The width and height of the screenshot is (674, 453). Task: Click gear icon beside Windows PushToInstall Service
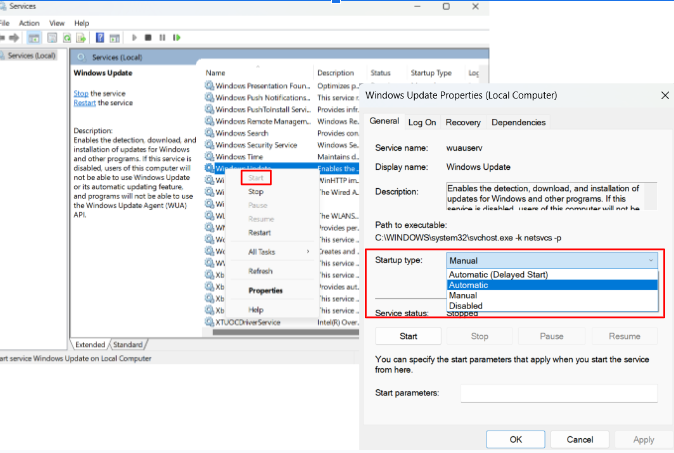209,109
